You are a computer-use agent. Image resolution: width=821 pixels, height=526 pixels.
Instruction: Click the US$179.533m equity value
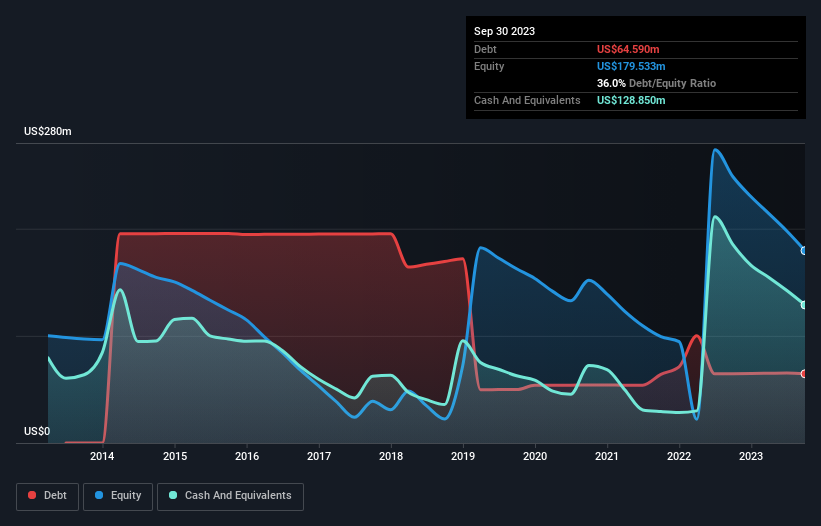pyautogui.click(x=631, y=66)
